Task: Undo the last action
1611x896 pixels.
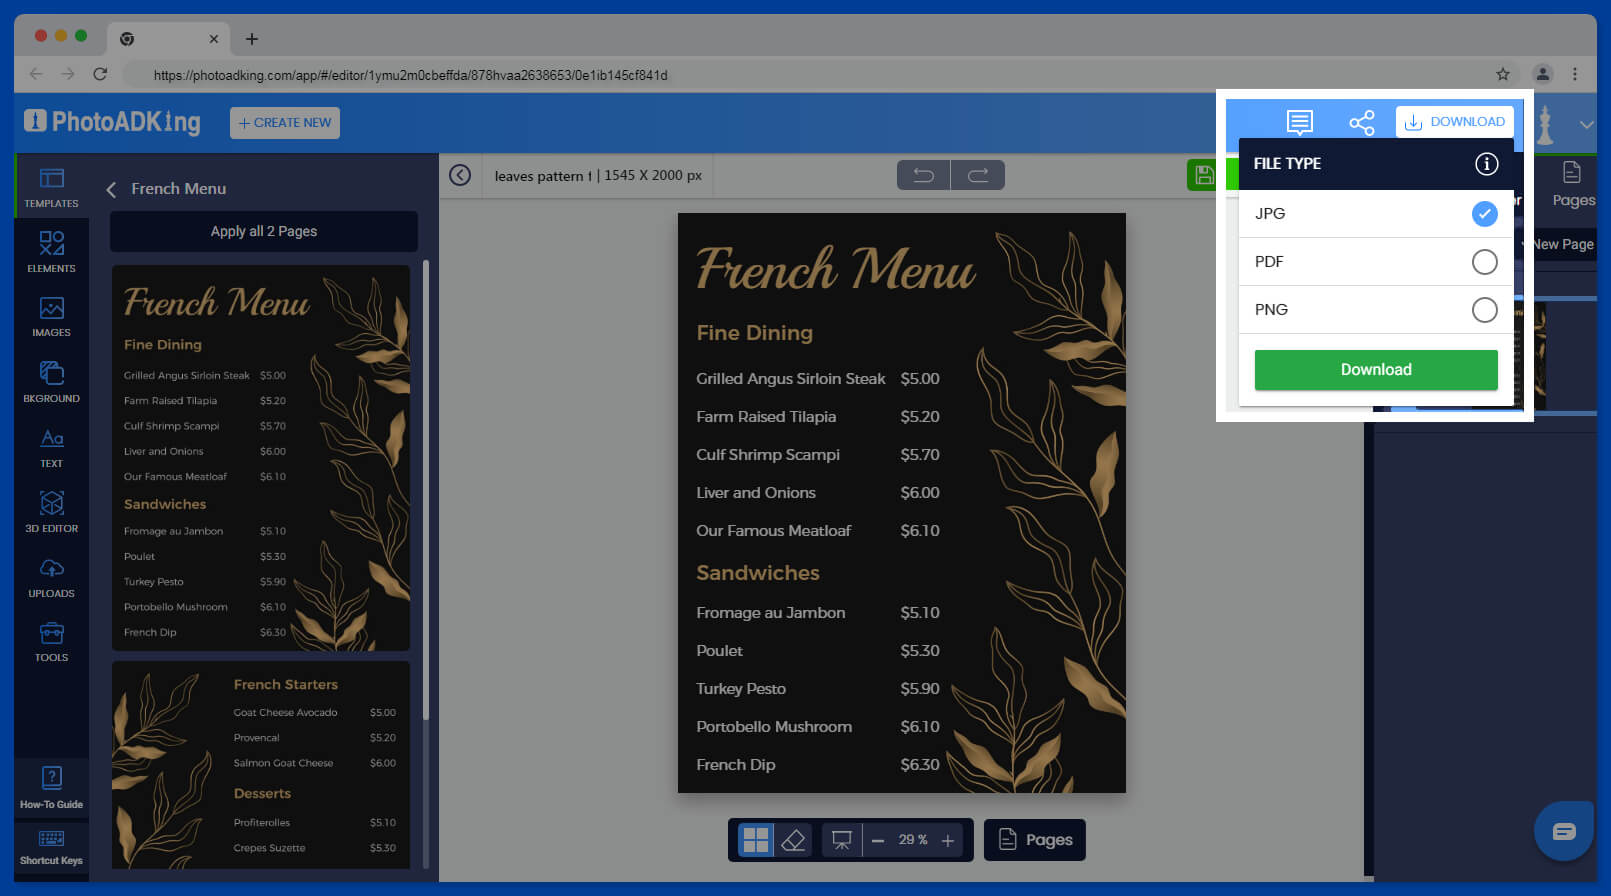Action: [x=924, y=175]
